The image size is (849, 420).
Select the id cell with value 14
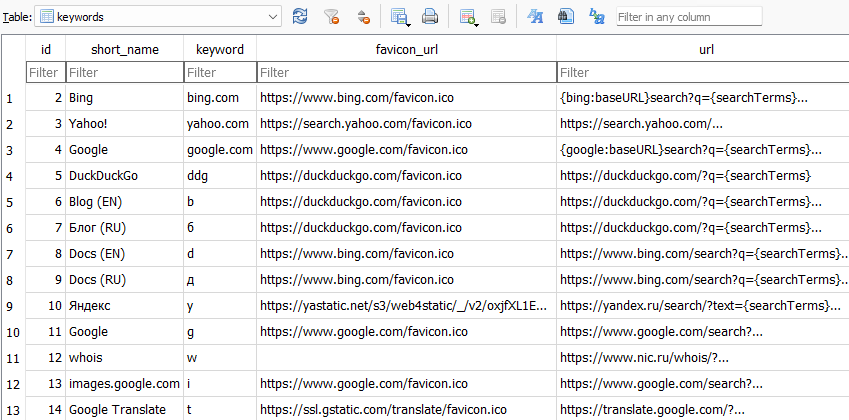46,410
